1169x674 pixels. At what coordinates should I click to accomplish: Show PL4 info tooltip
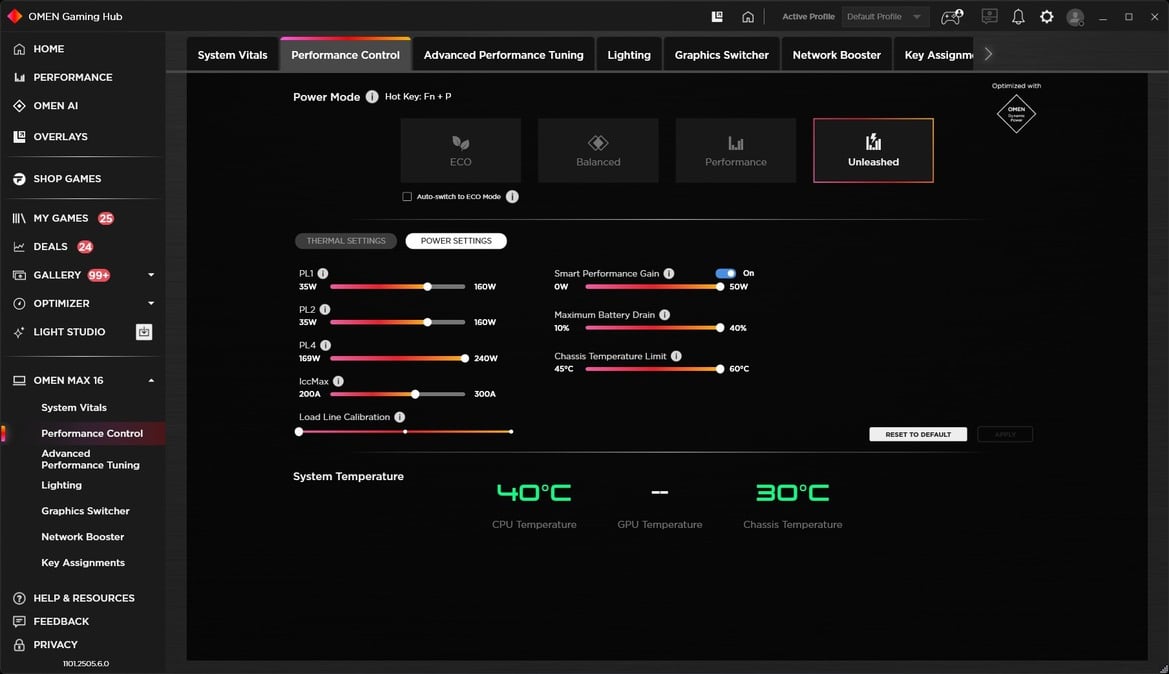326,345
